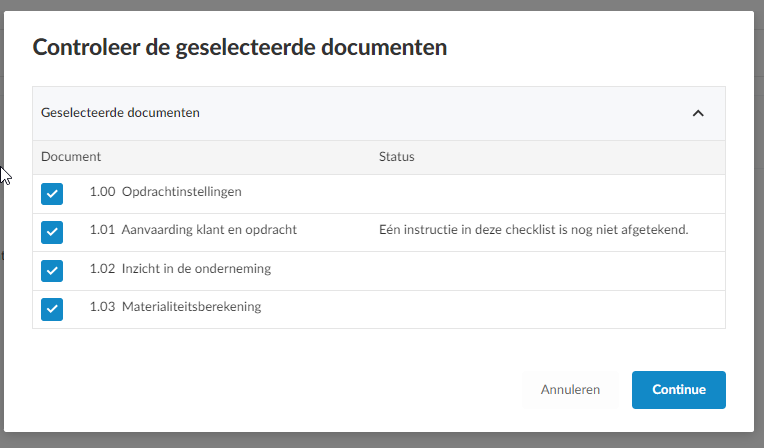Viewport: 764px width, 448px height.
Task: Toggle the 1.03 Materialiteitsberekening checkbox
Action: pos(52,309)
